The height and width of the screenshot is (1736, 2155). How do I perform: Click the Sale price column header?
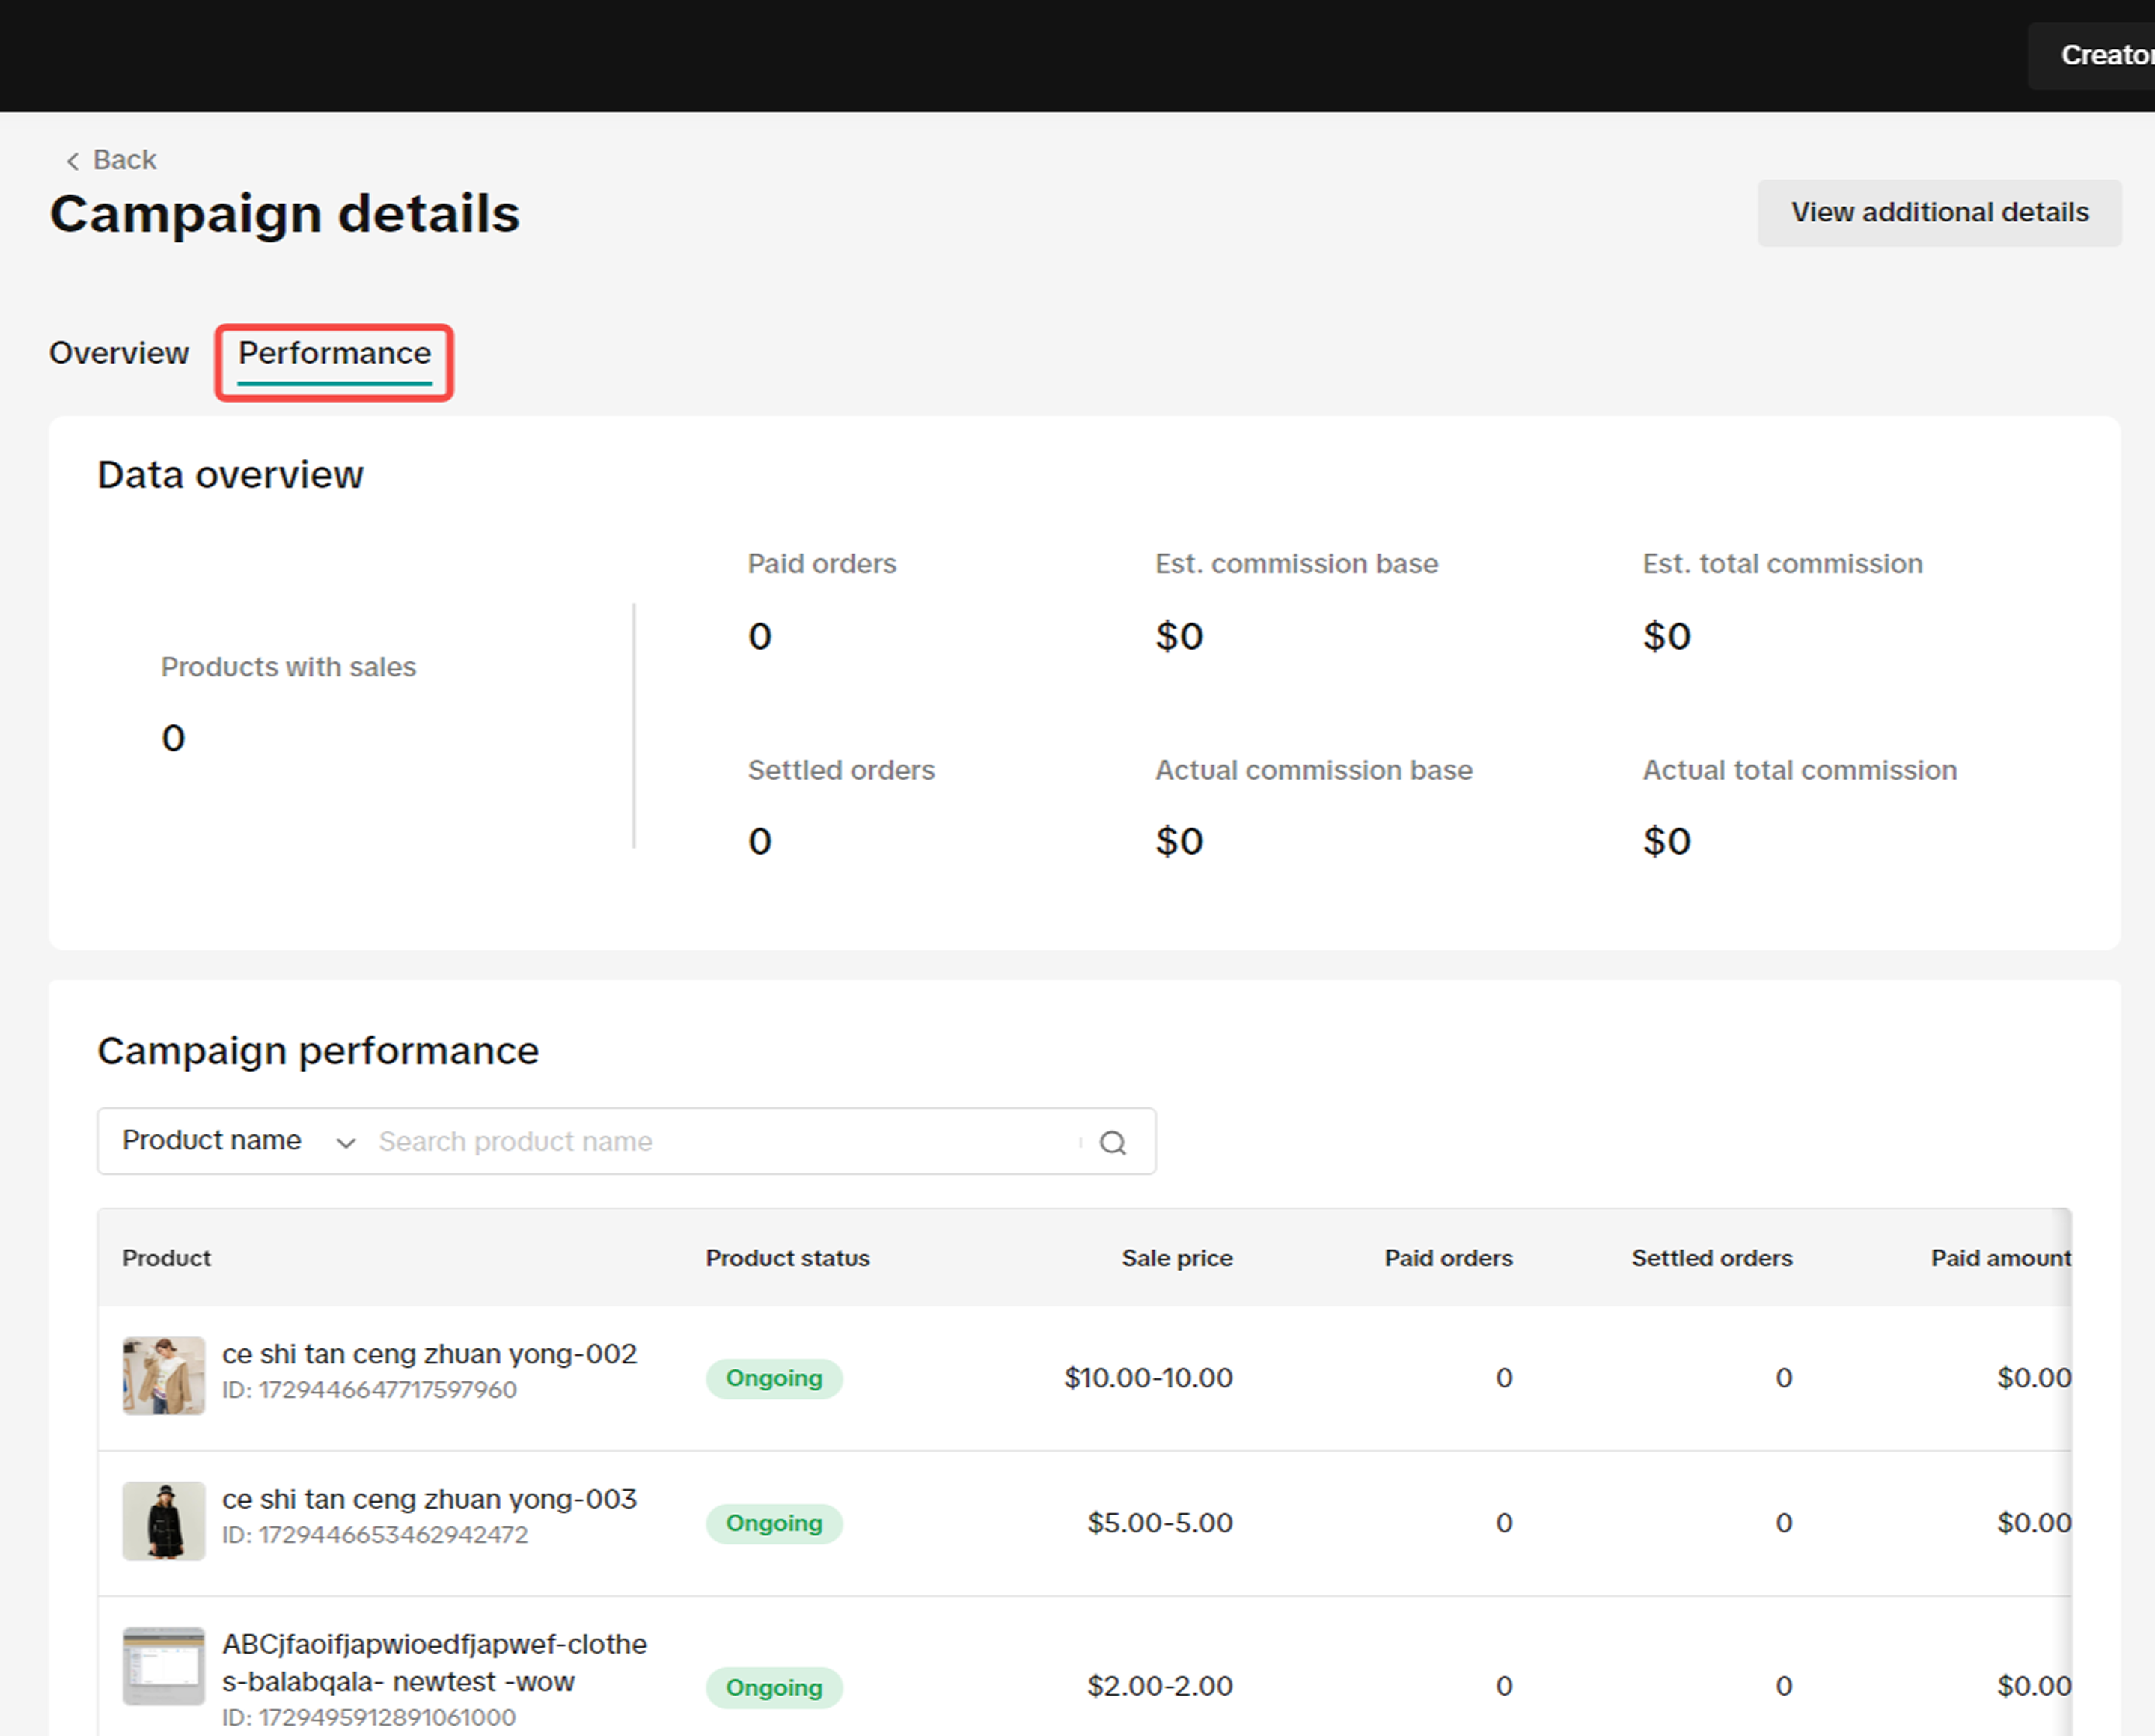point(1176,1258)
